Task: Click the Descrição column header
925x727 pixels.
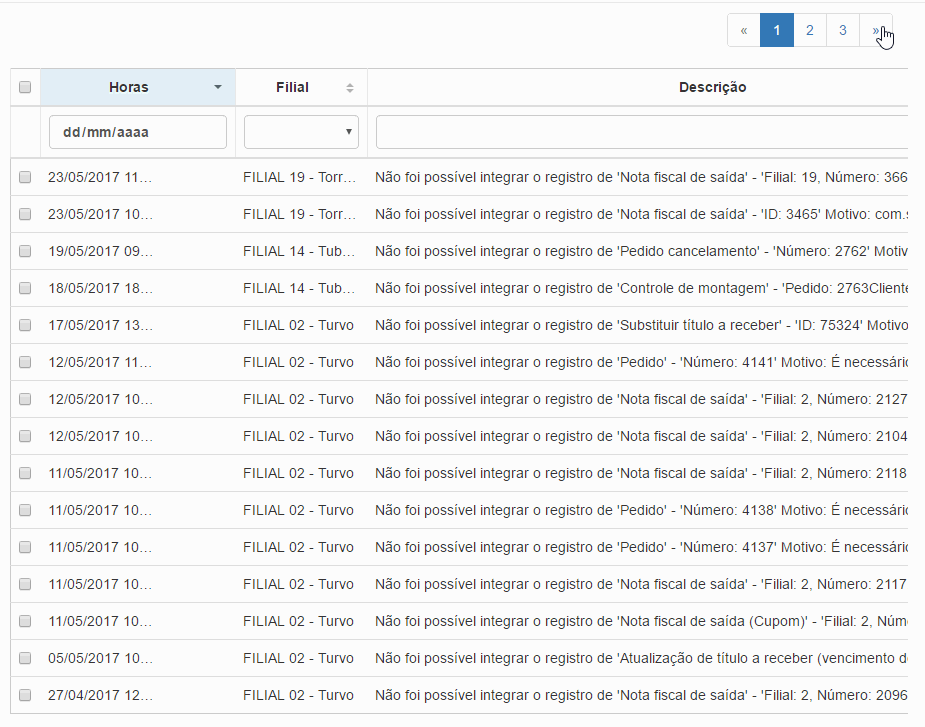Action: [712, 87]
